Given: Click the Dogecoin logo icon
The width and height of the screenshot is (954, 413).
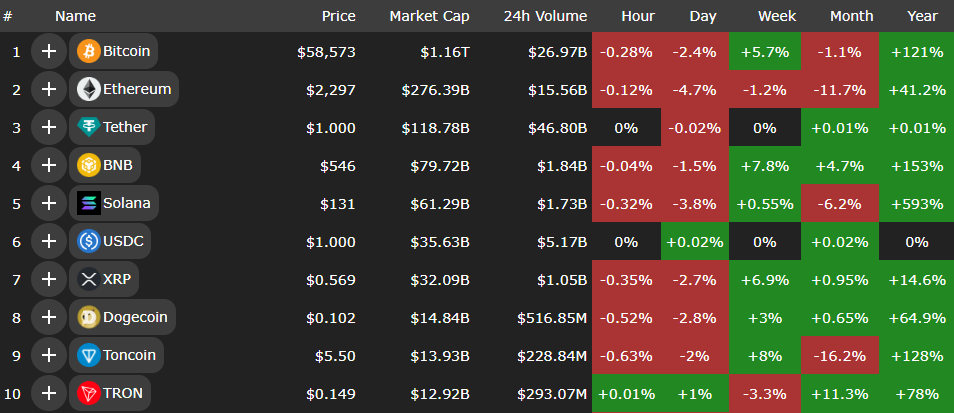Looking at the screenshot, I should coord(88,318).
